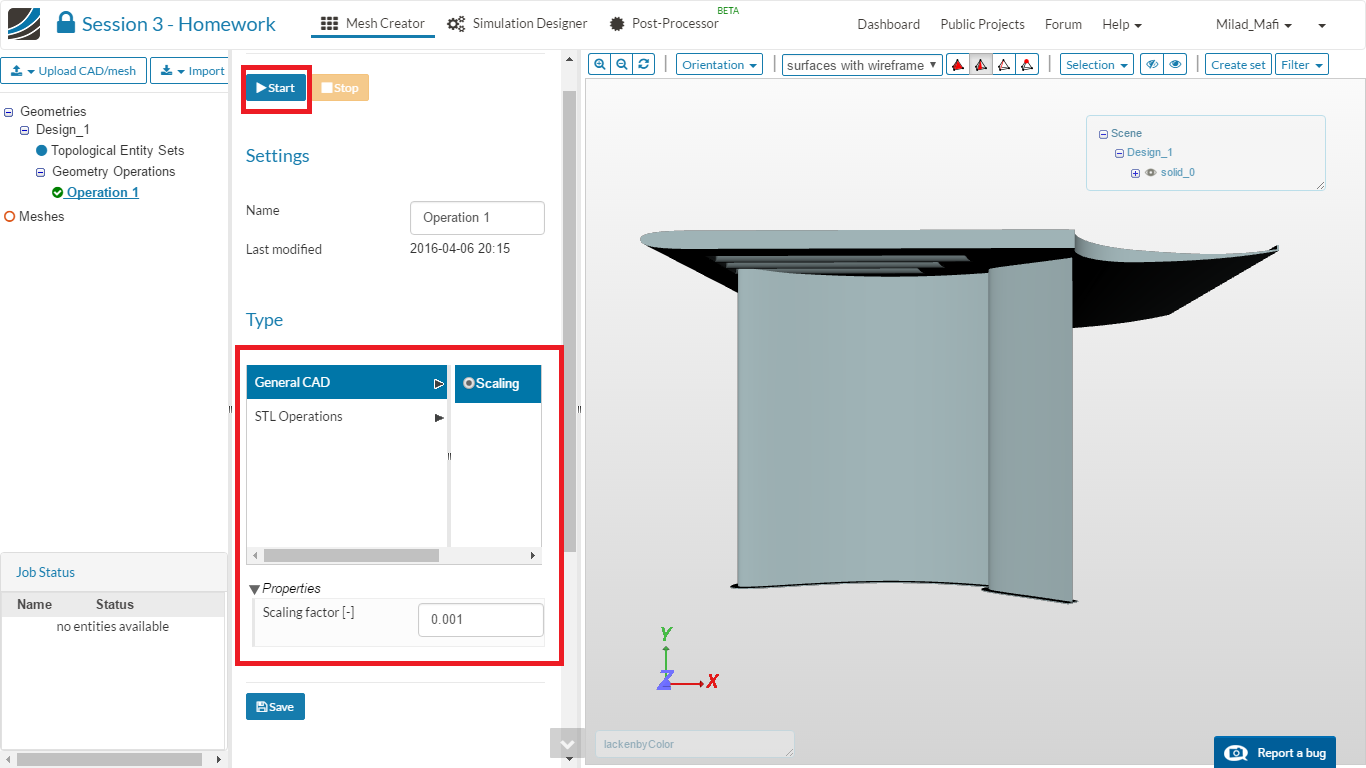Collapse the Scene node in viewer tree

[x=1103, y=134]
